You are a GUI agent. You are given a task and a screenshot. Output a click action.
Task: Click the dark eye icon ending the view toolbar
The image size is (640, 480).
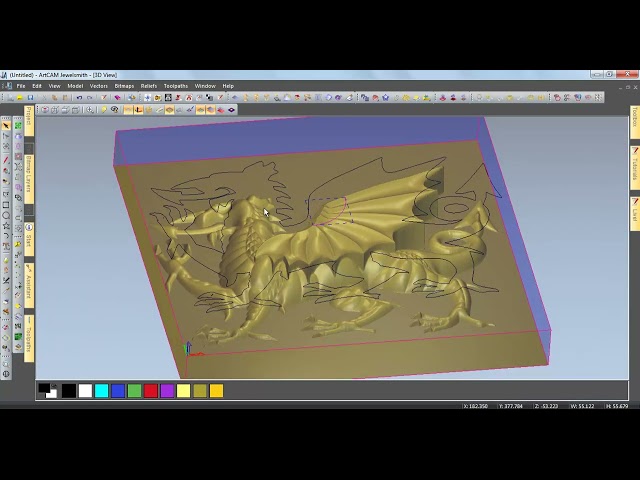[x=231, y=110]
